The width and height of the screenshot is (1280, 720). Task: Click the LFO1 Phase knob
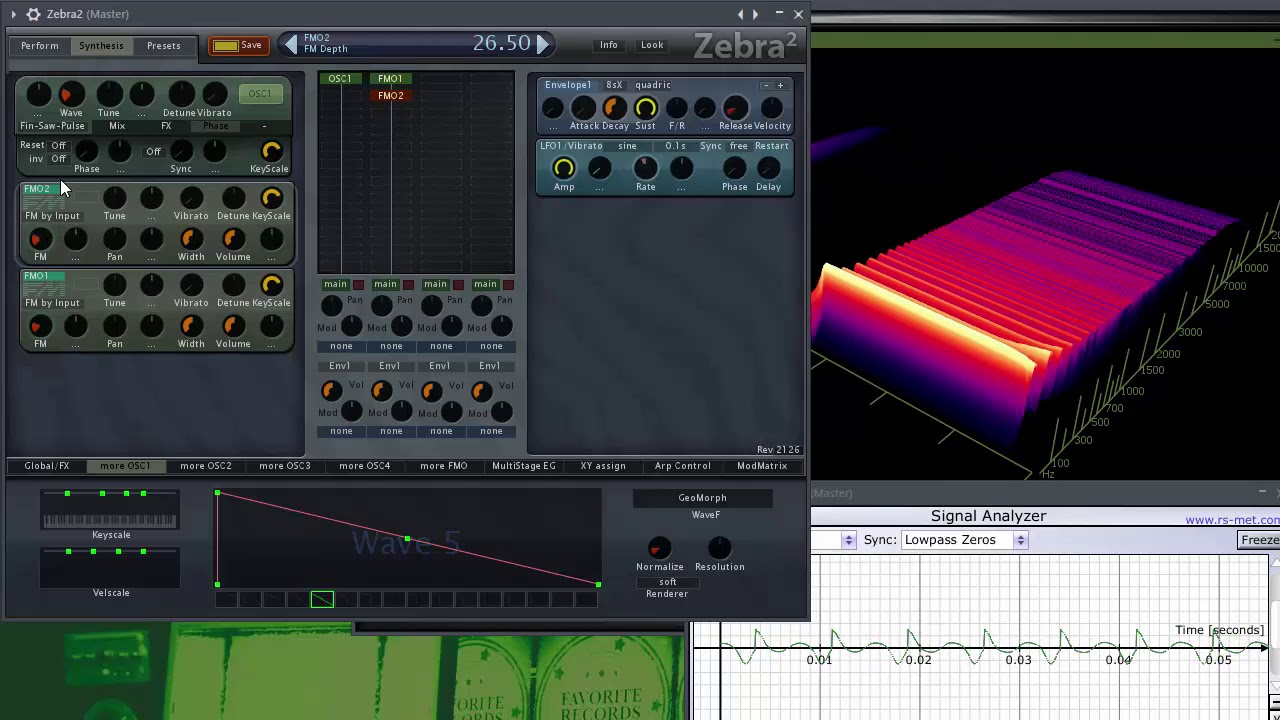tap(734, 168)
